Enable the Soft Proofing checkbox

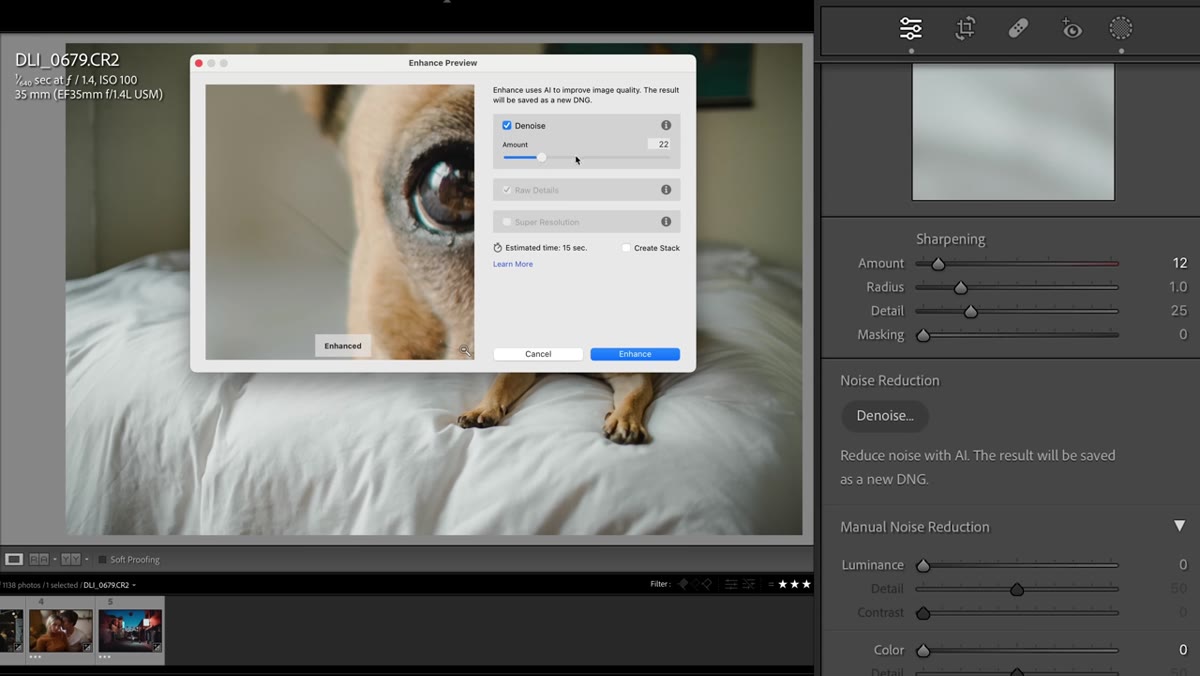(102, 559)
